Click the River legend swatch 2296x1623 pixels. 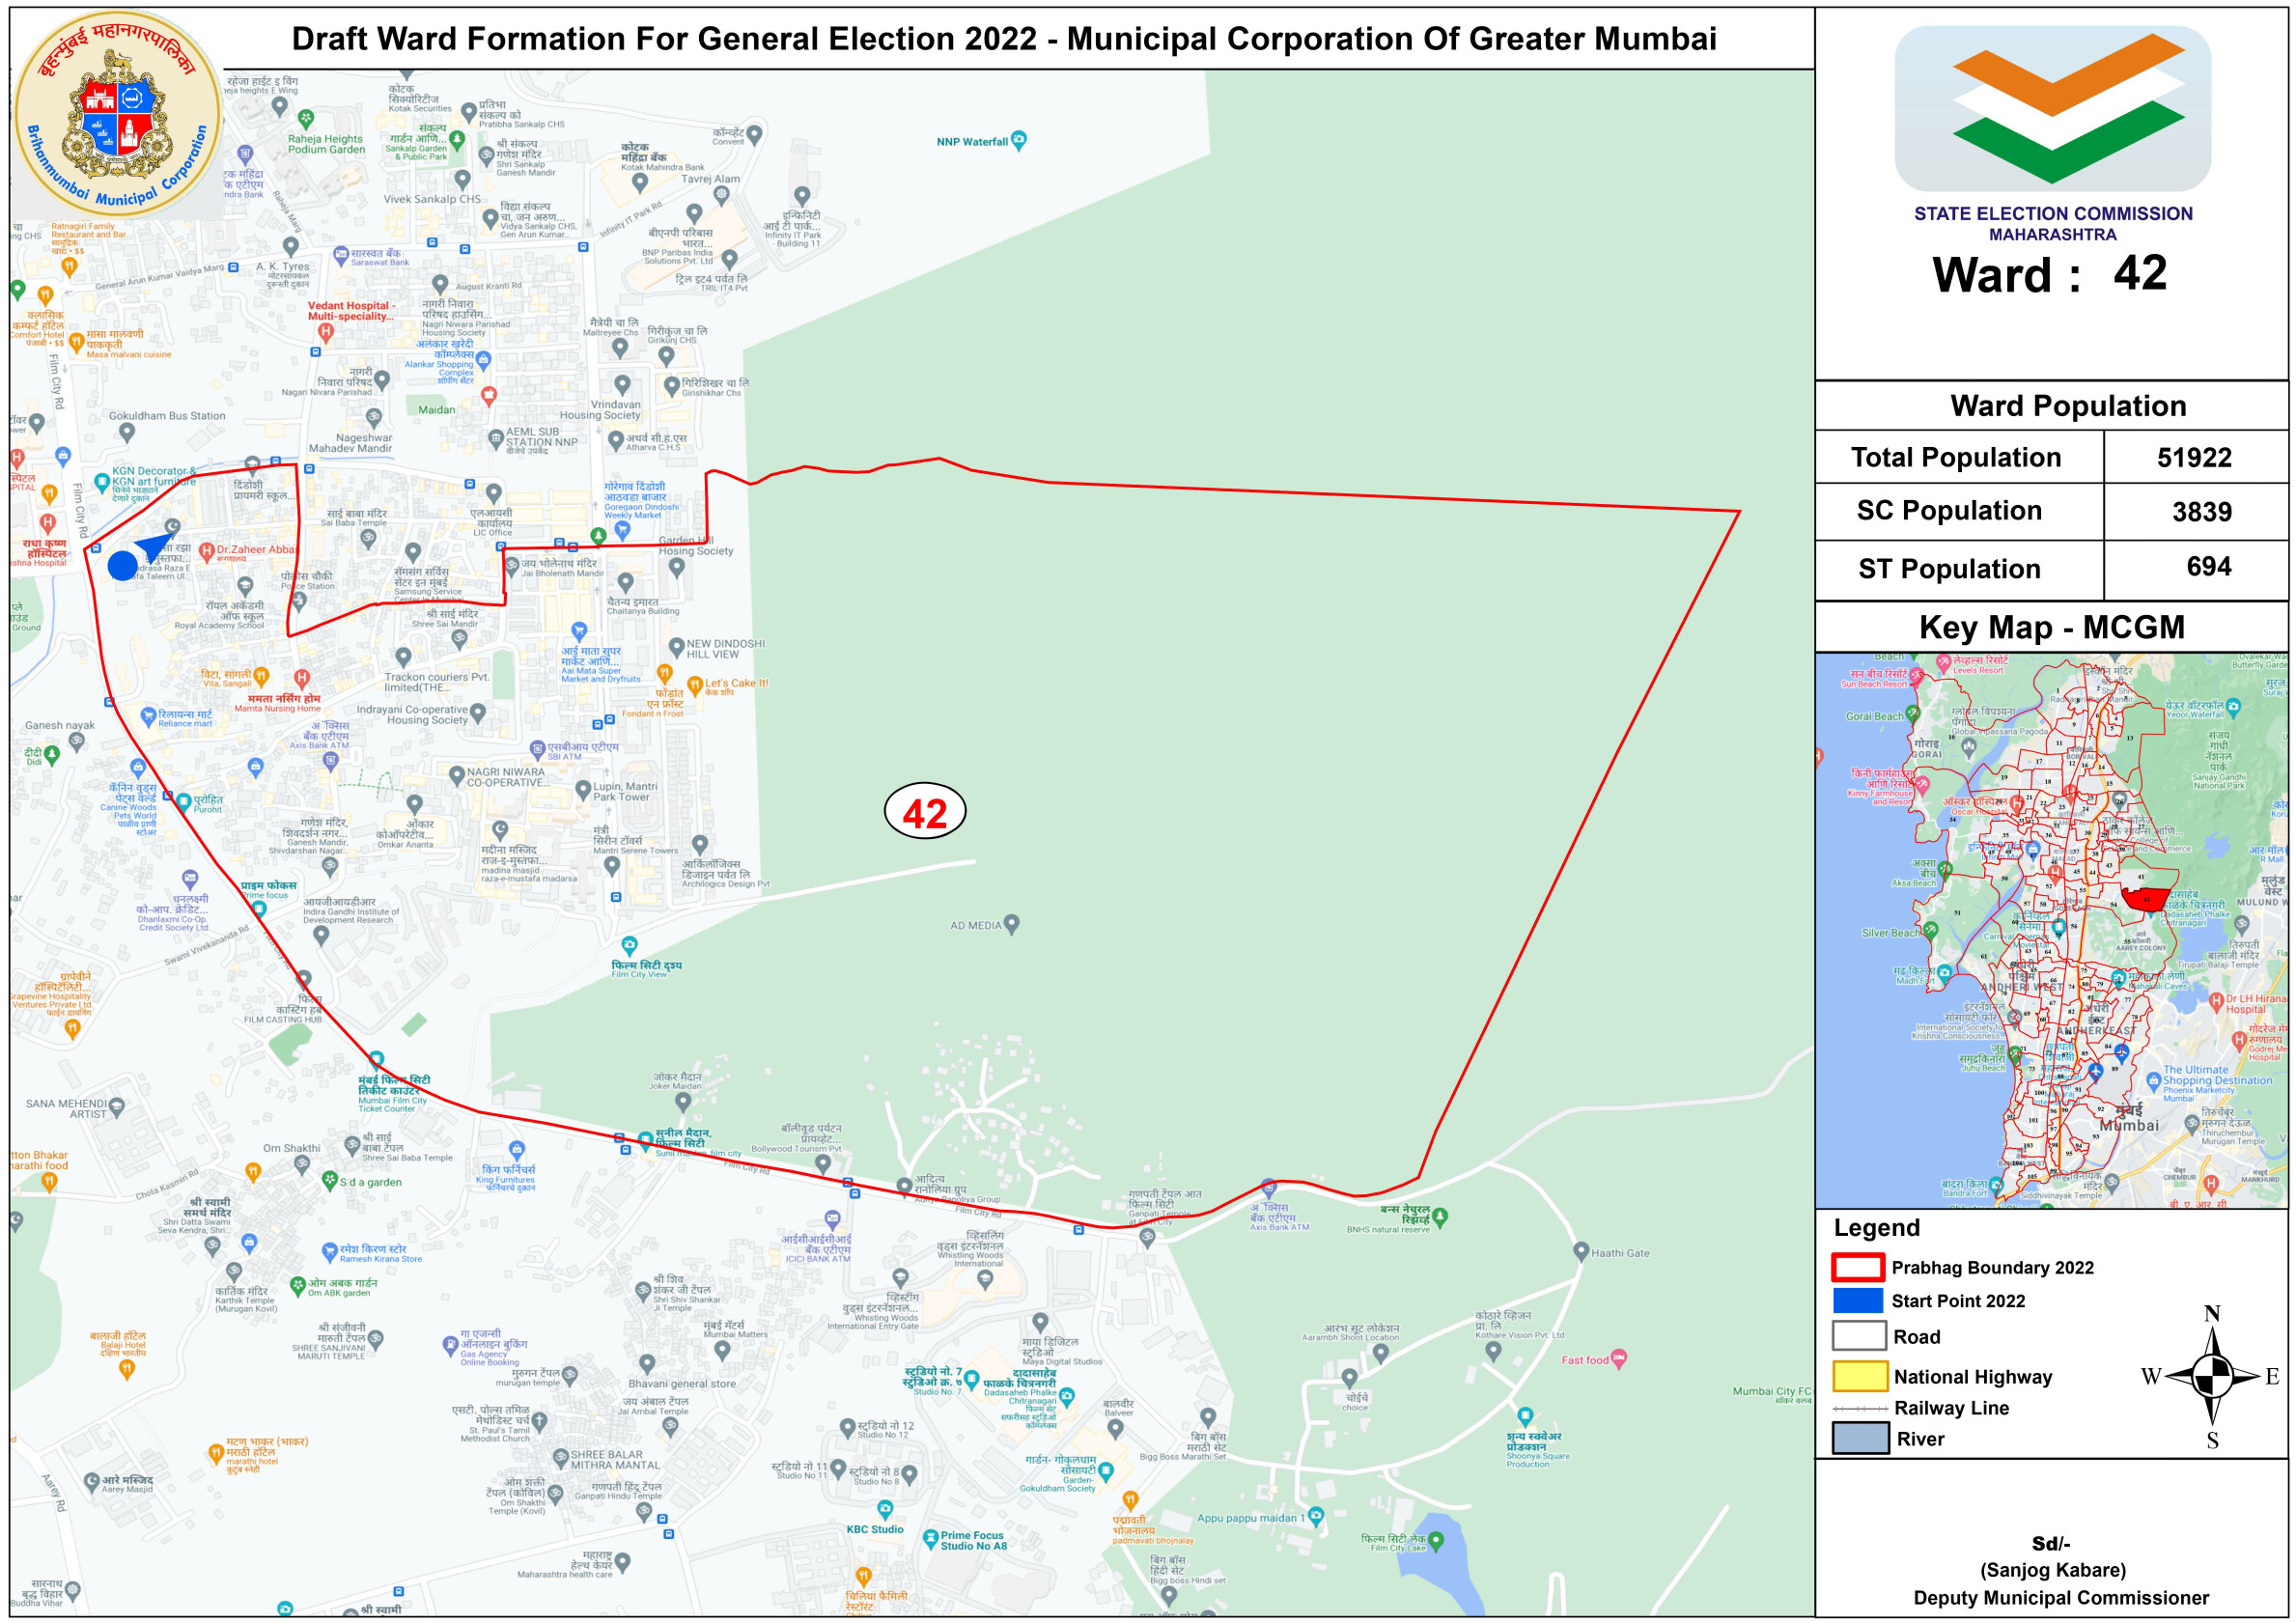pyautogui.click(x=1860, y=1438)
